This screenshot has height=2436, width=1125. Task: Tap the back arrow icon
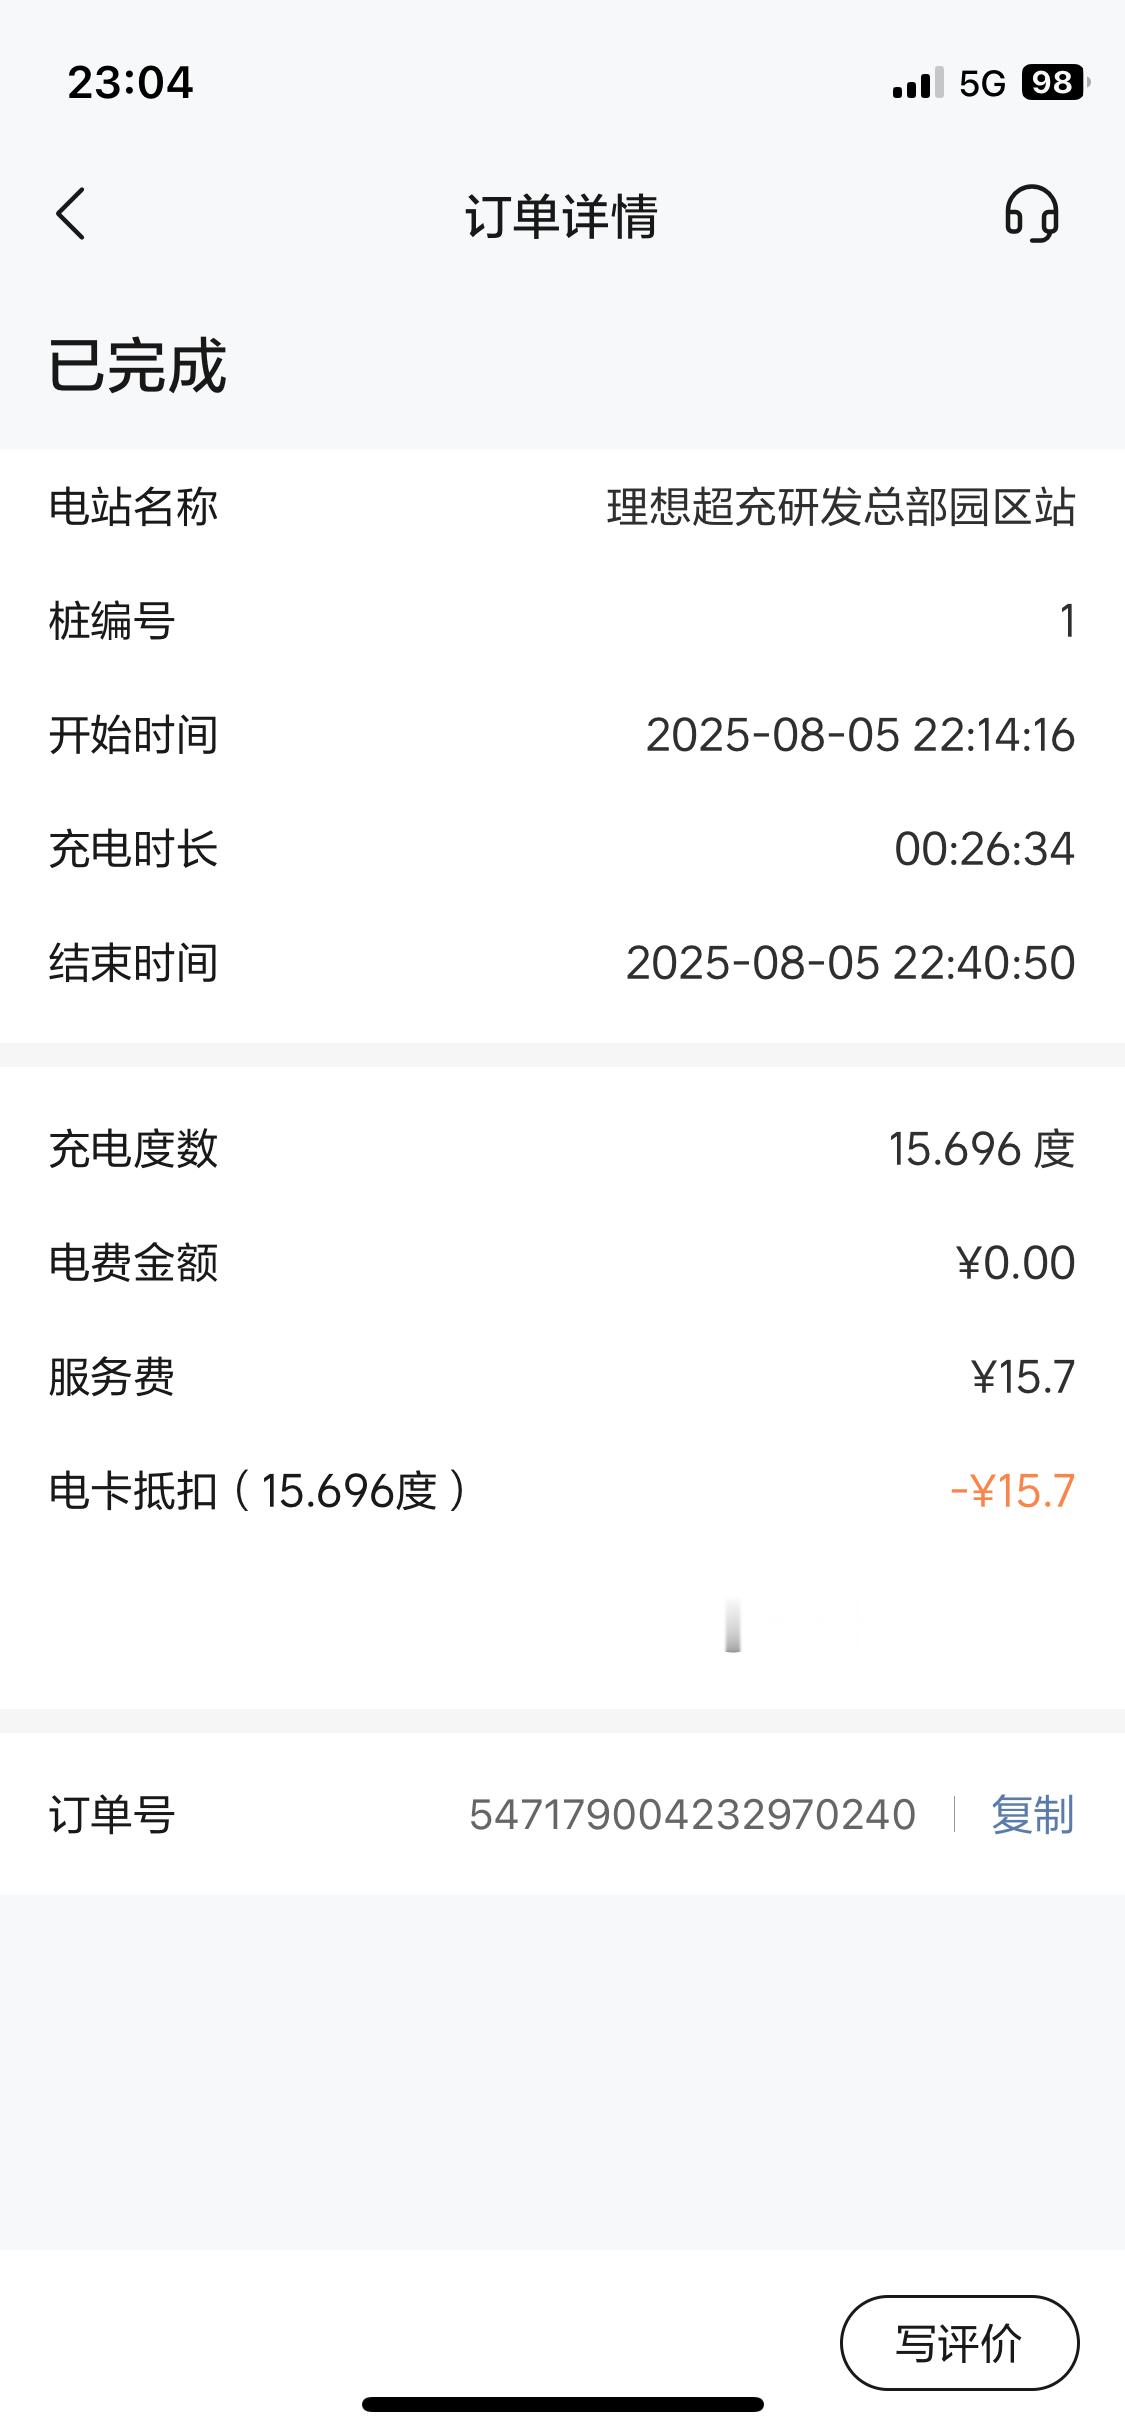[x=70, y=214]
